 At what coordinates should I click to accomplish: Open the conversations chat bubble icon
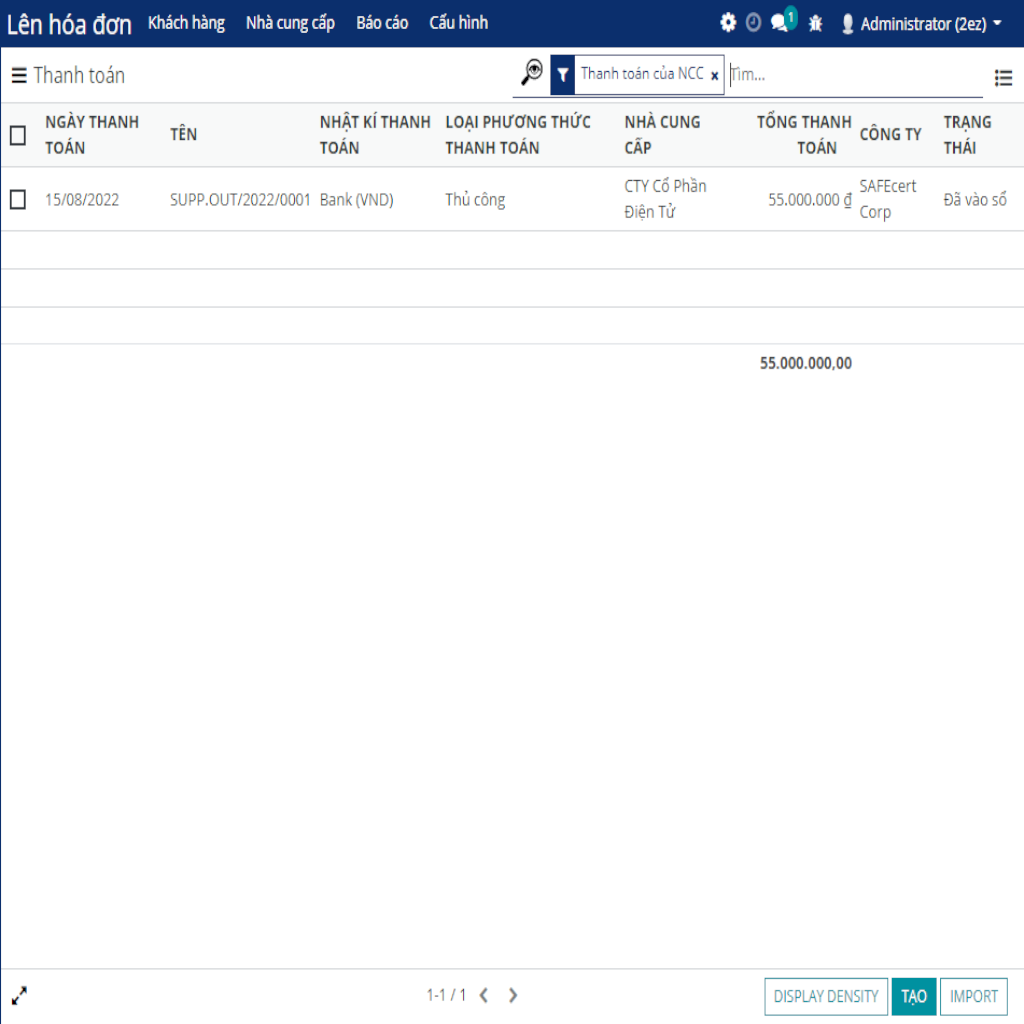click(x=781, y=23)
